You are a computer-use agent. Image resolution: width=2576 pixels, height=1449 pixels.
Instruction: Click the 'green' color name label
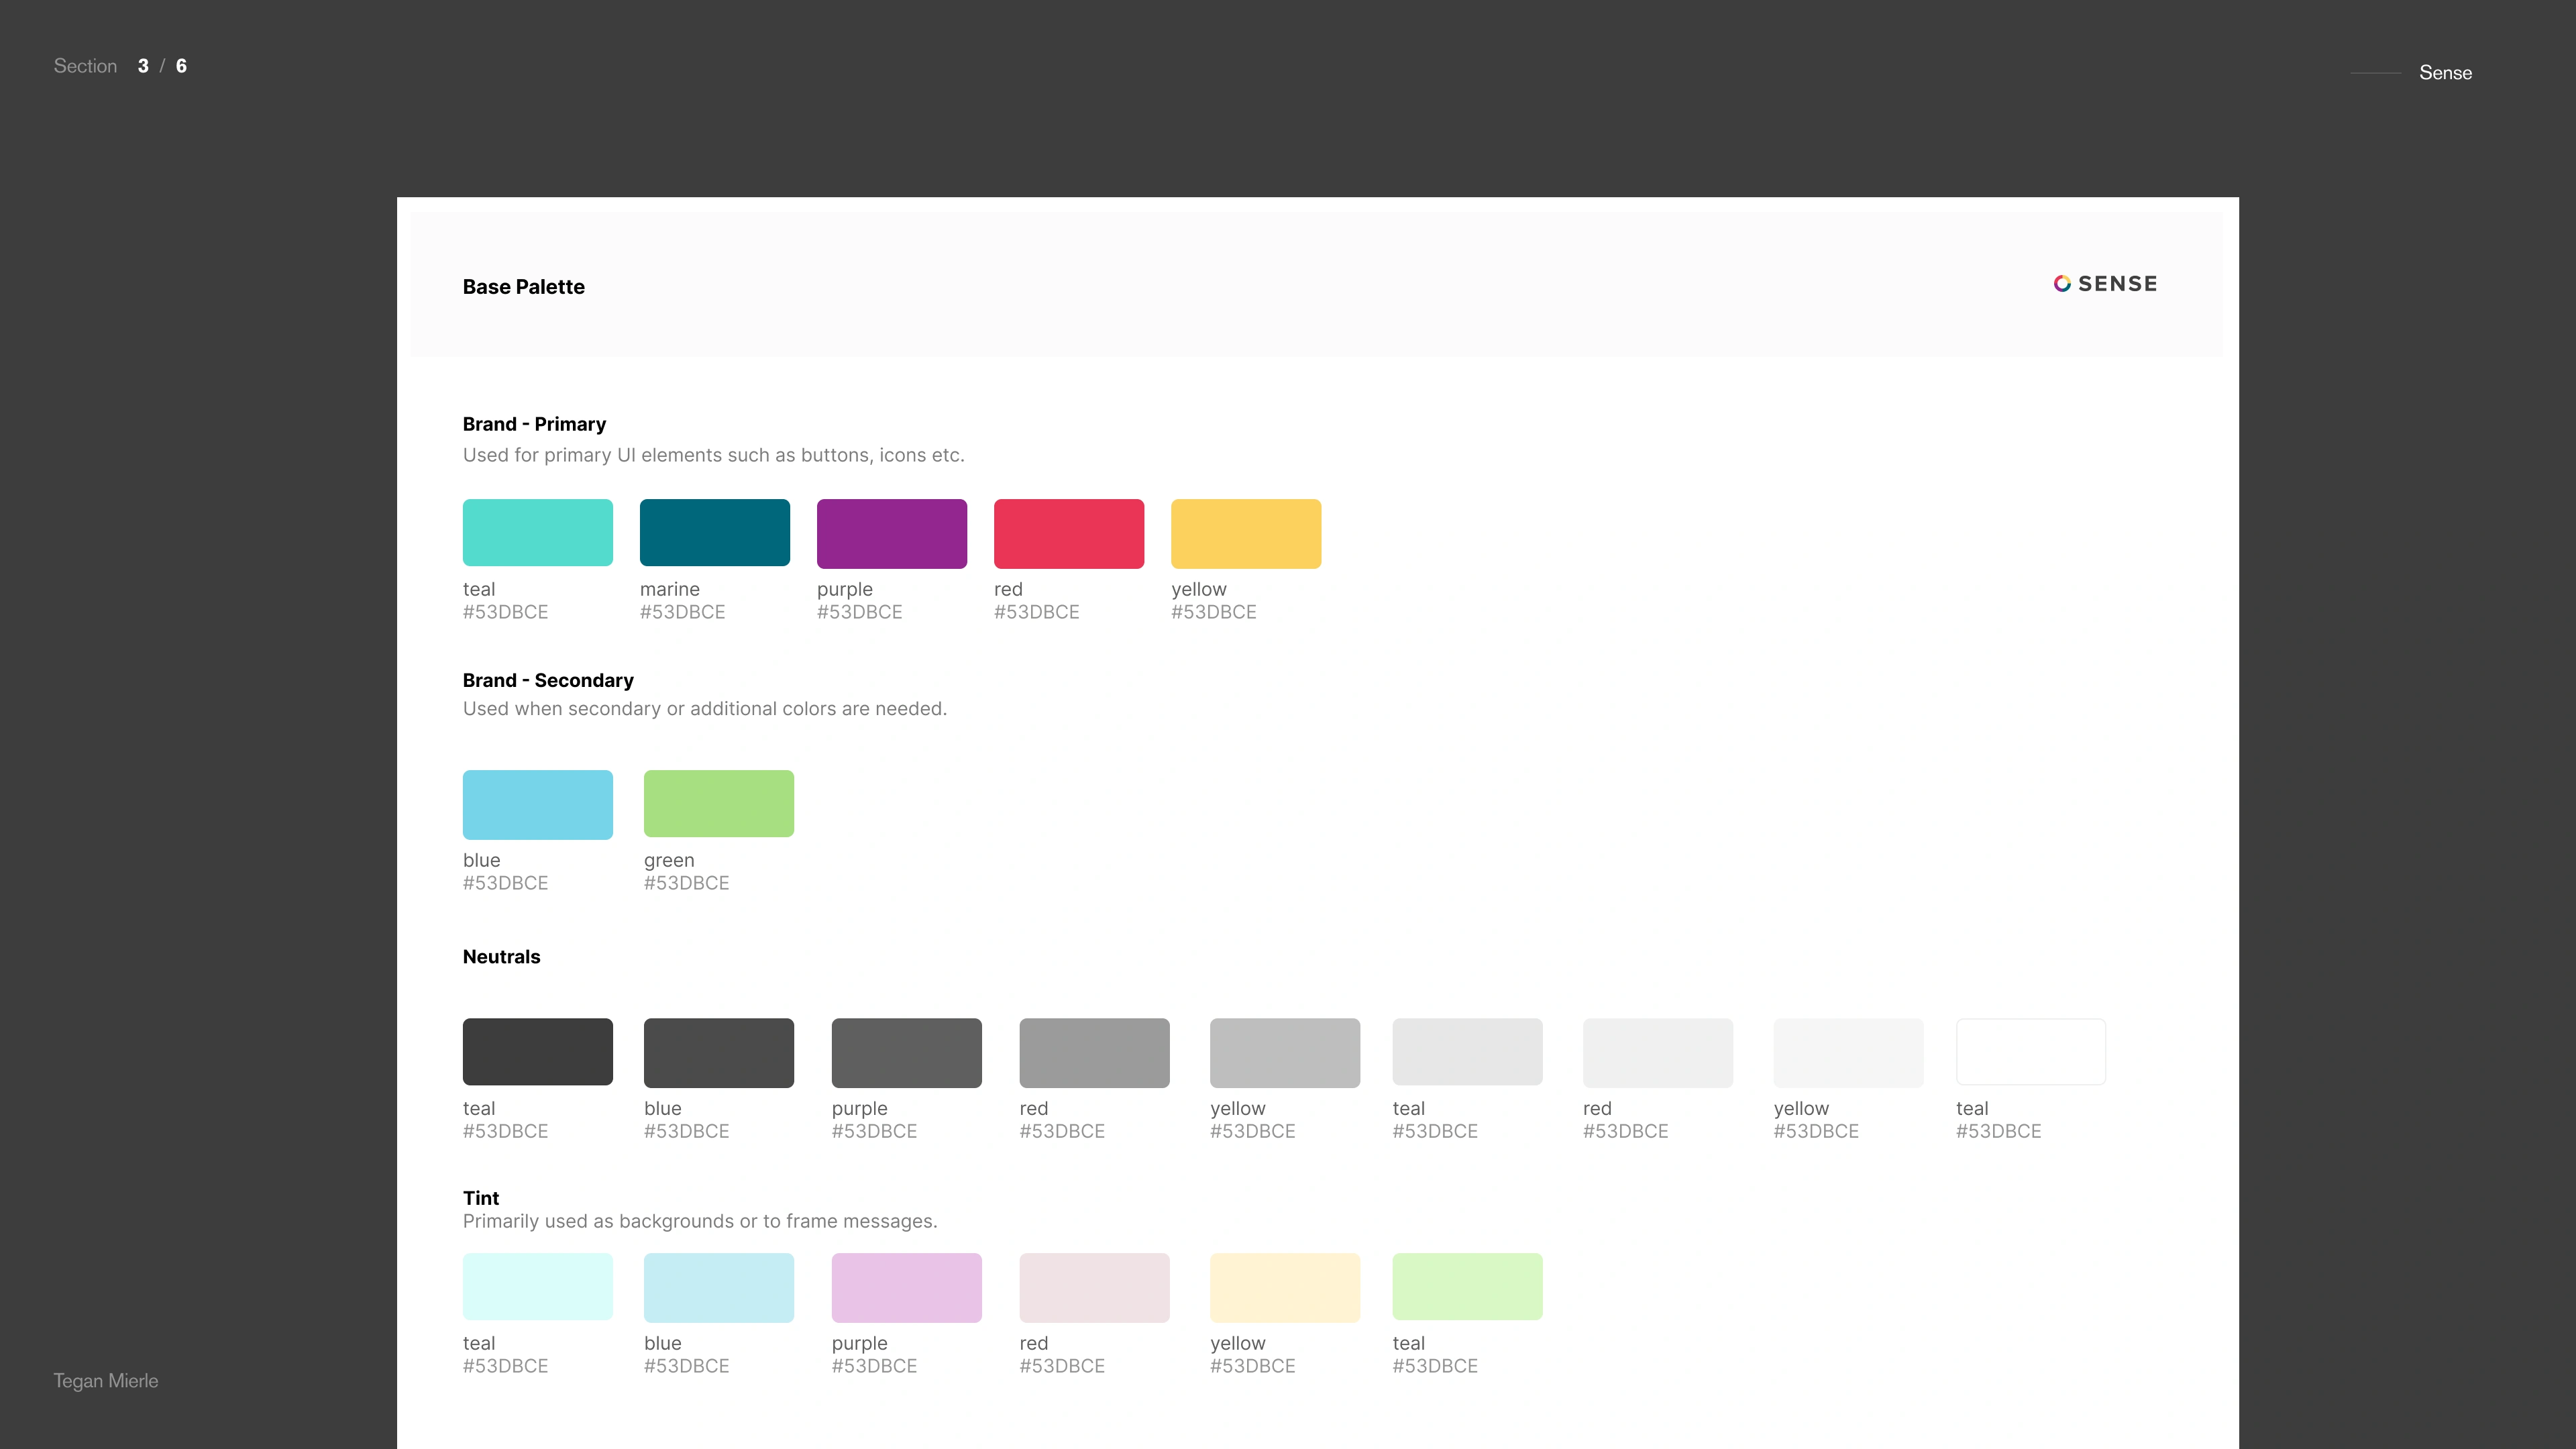coord(669,861)
